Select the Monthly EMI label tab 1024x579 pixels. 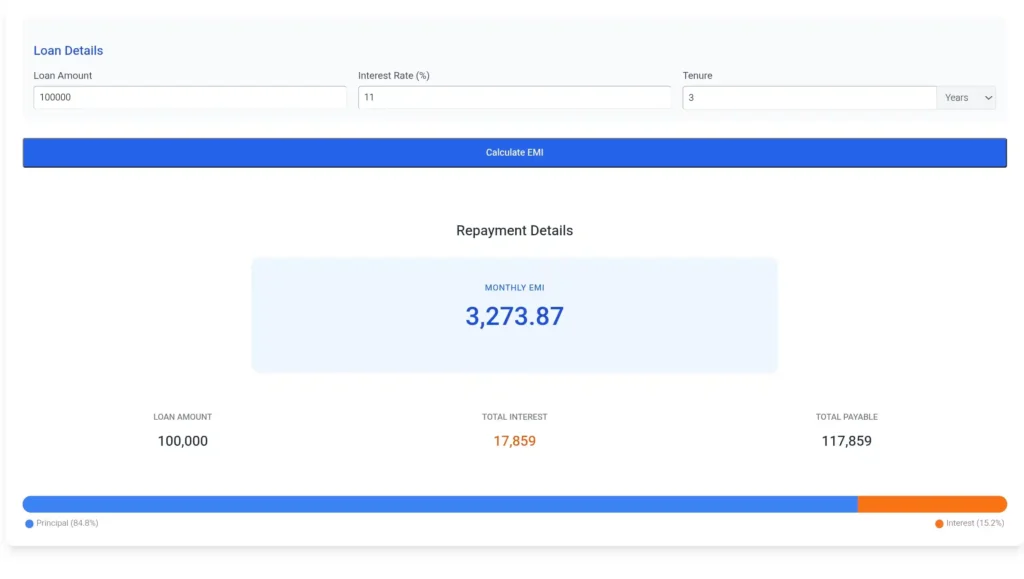514,287
